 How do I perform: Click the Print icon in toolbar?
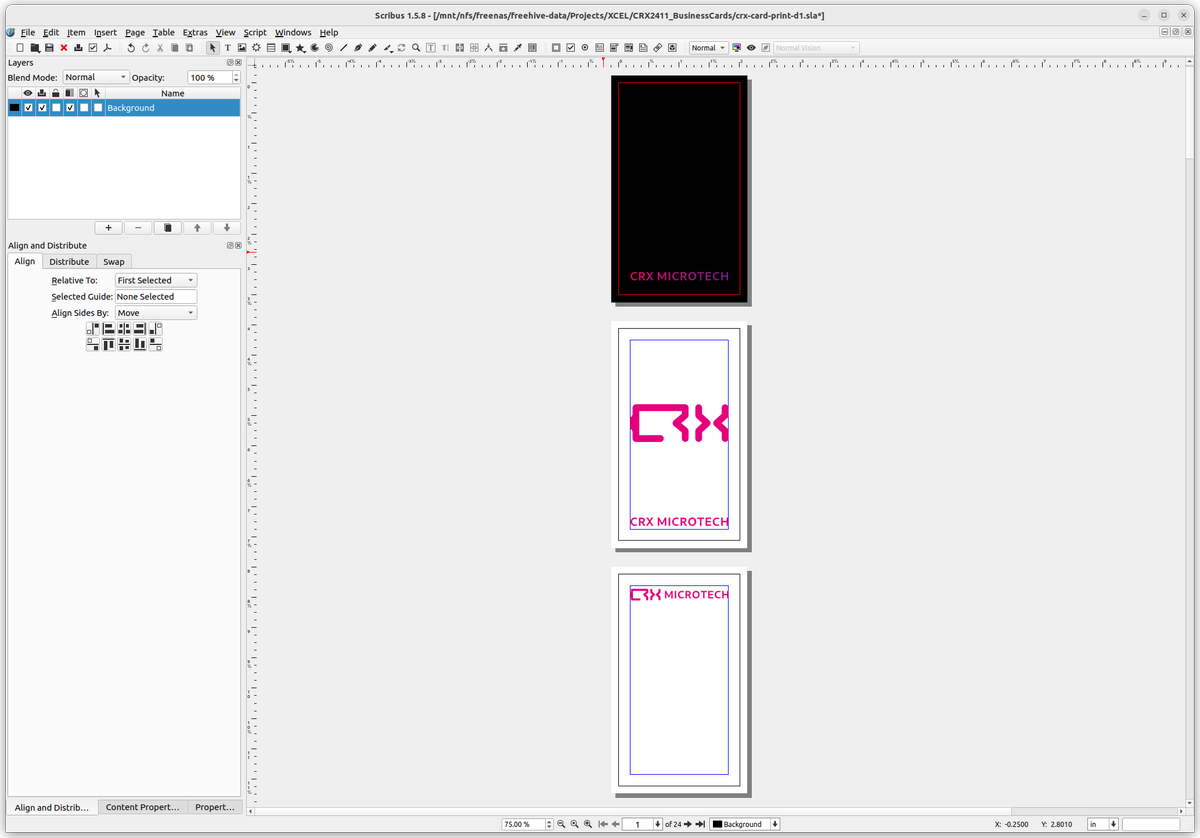(x=78, y=48)
